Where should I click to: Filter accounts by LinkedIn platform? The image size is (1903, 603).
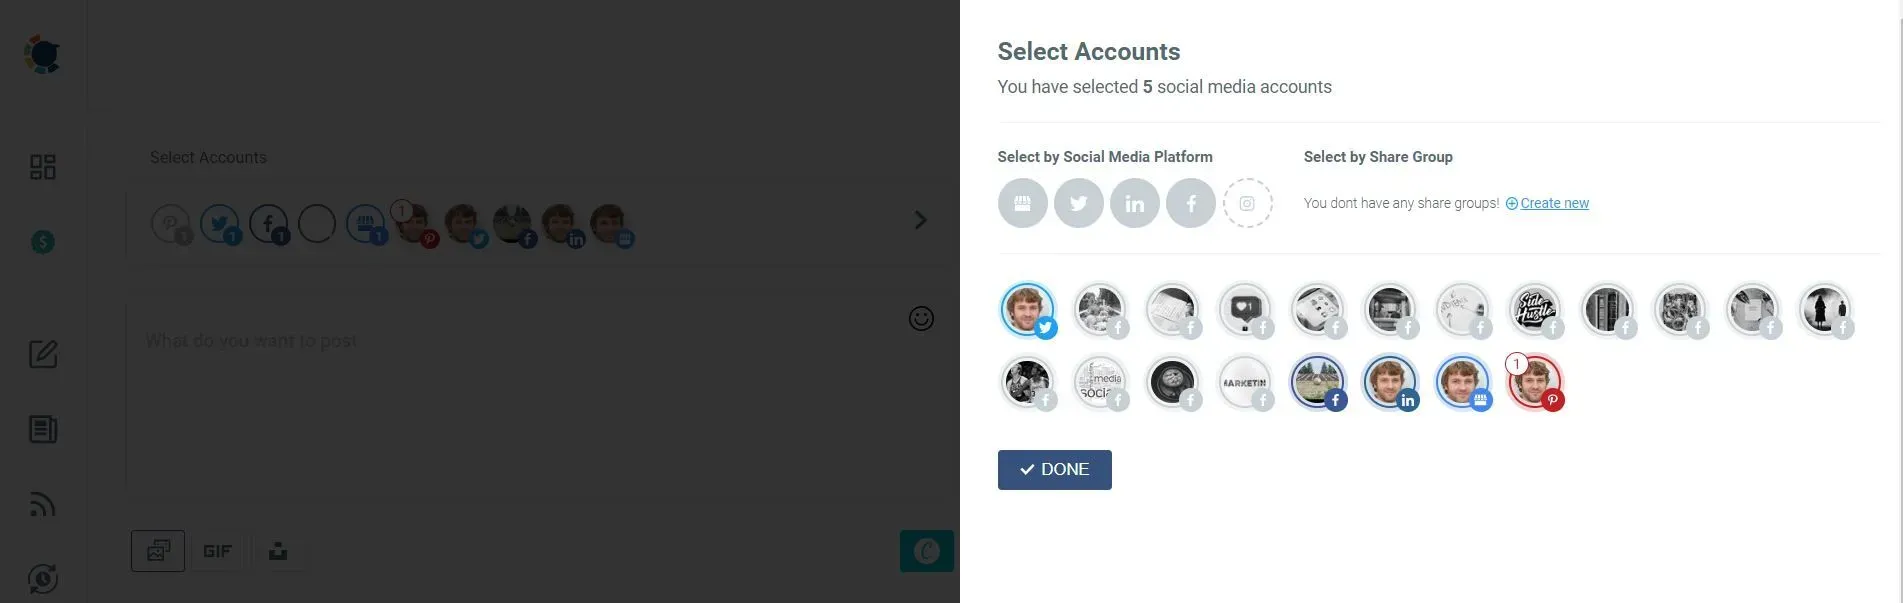(x=1134, y=203)
